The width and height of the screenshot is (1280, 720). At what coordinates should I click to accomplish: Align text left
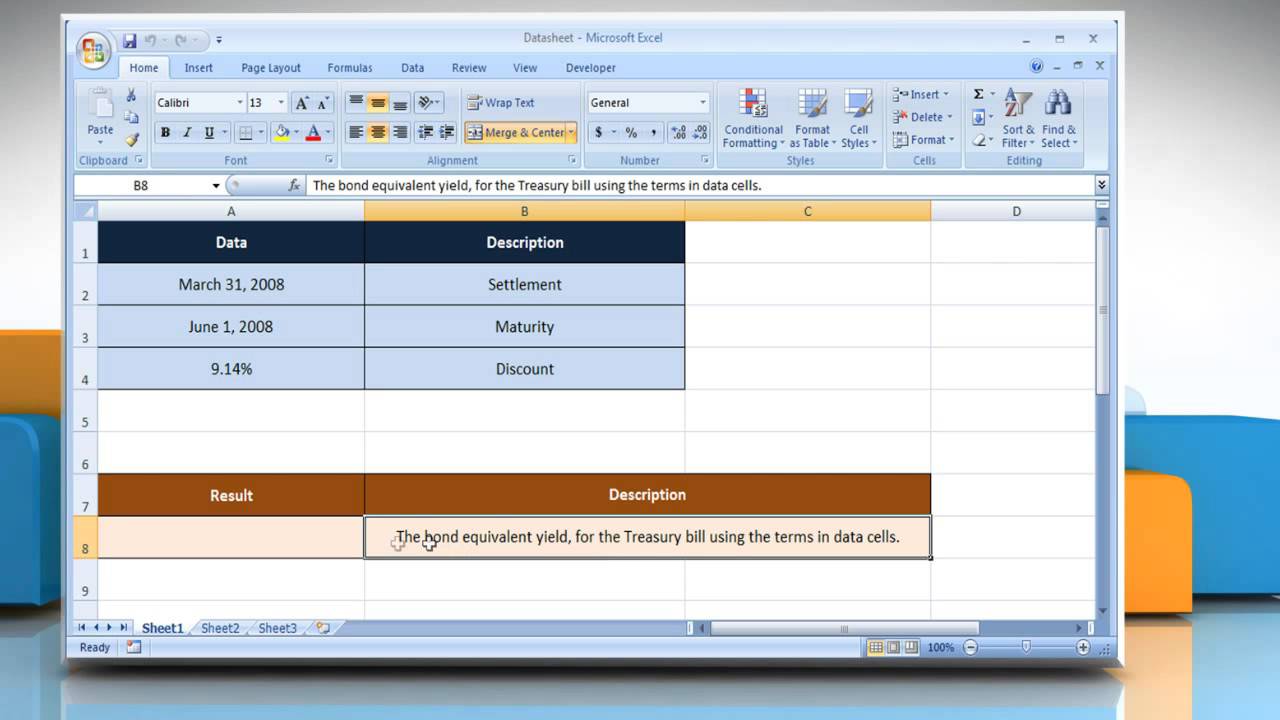click(x=355, y=132)
